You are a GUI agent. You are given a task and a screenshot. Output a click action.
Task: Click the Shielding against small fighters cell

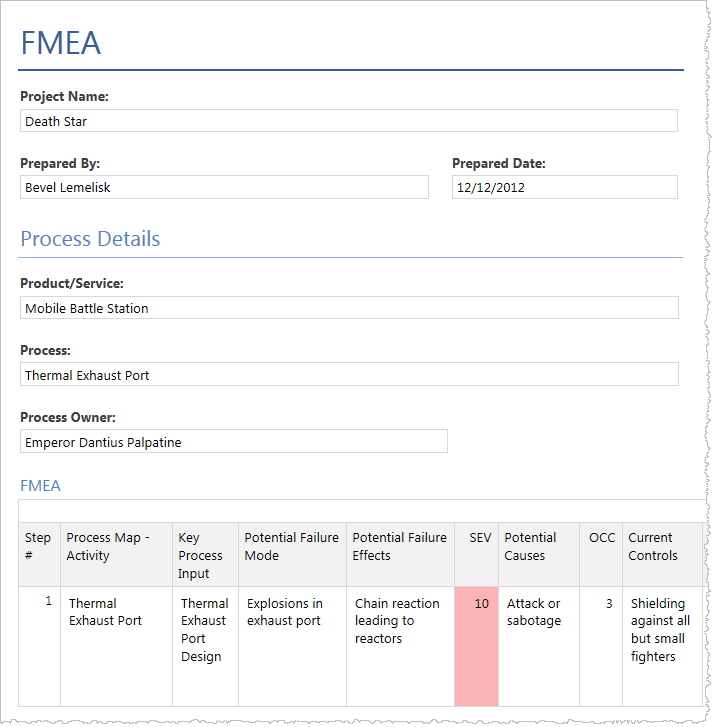click(x=661, y=645)
